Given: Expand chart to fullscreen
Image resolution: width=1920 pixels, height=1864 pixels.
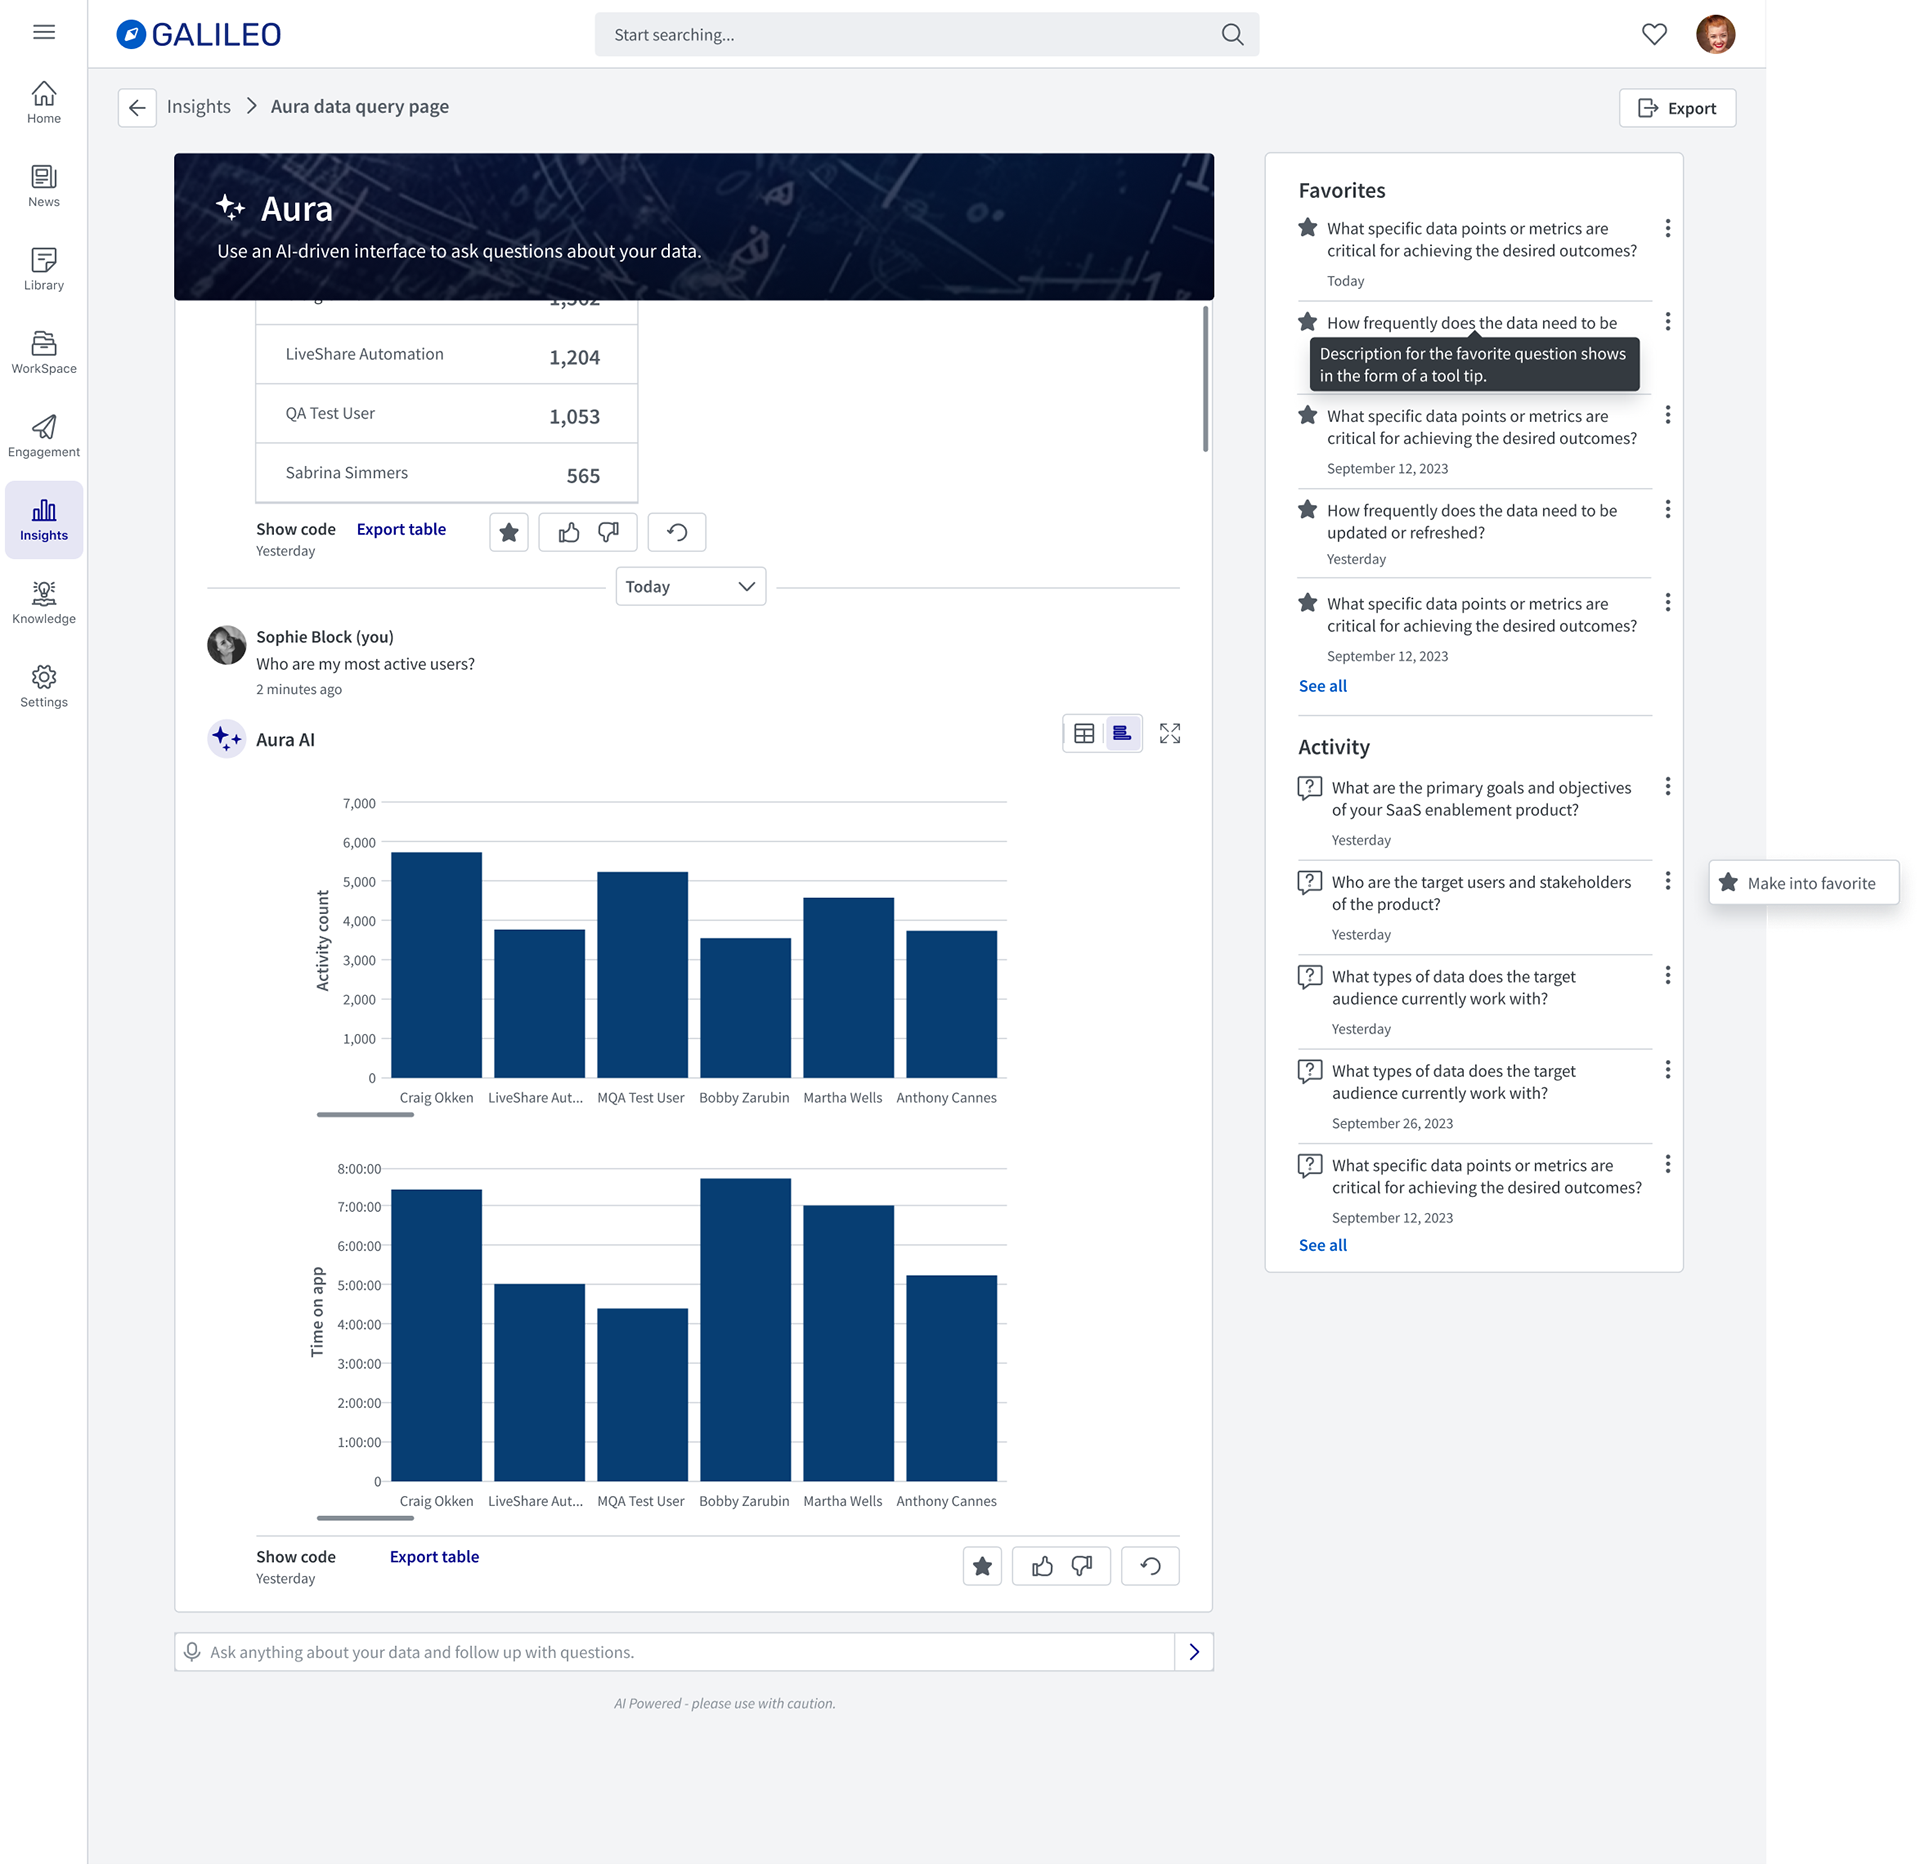Looking at the screenshot, I should (1170, 734).
